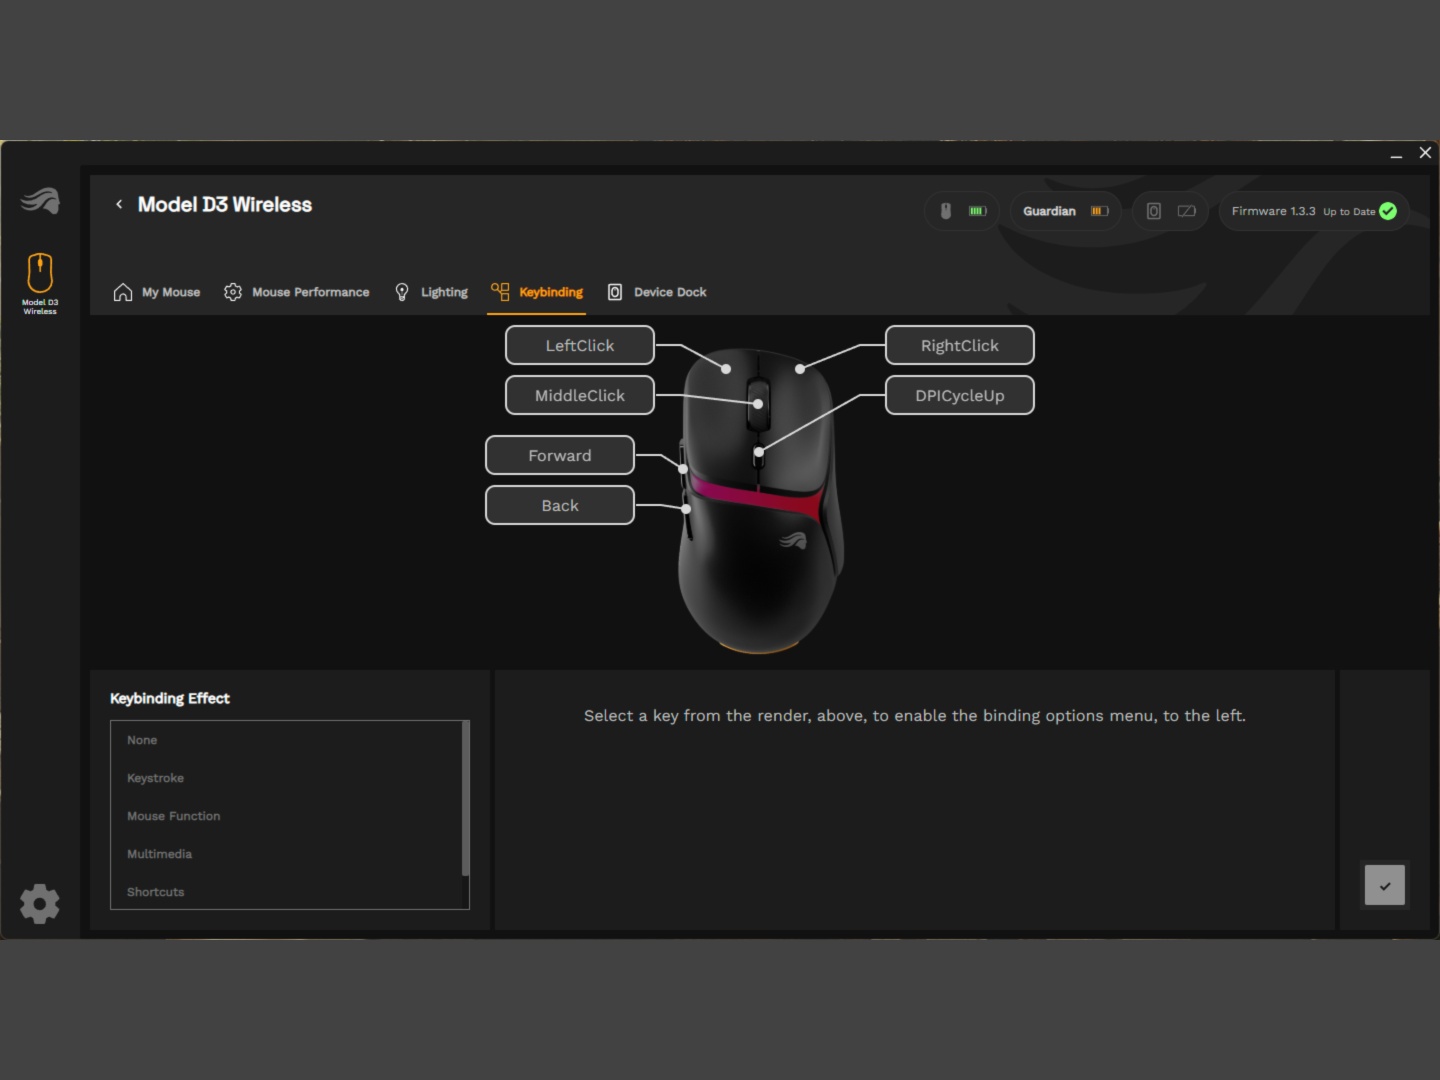Click the mouse battery status indicator
Image resolution: width=1440 pixels, height=1080 pixels.
coord(961,211)
